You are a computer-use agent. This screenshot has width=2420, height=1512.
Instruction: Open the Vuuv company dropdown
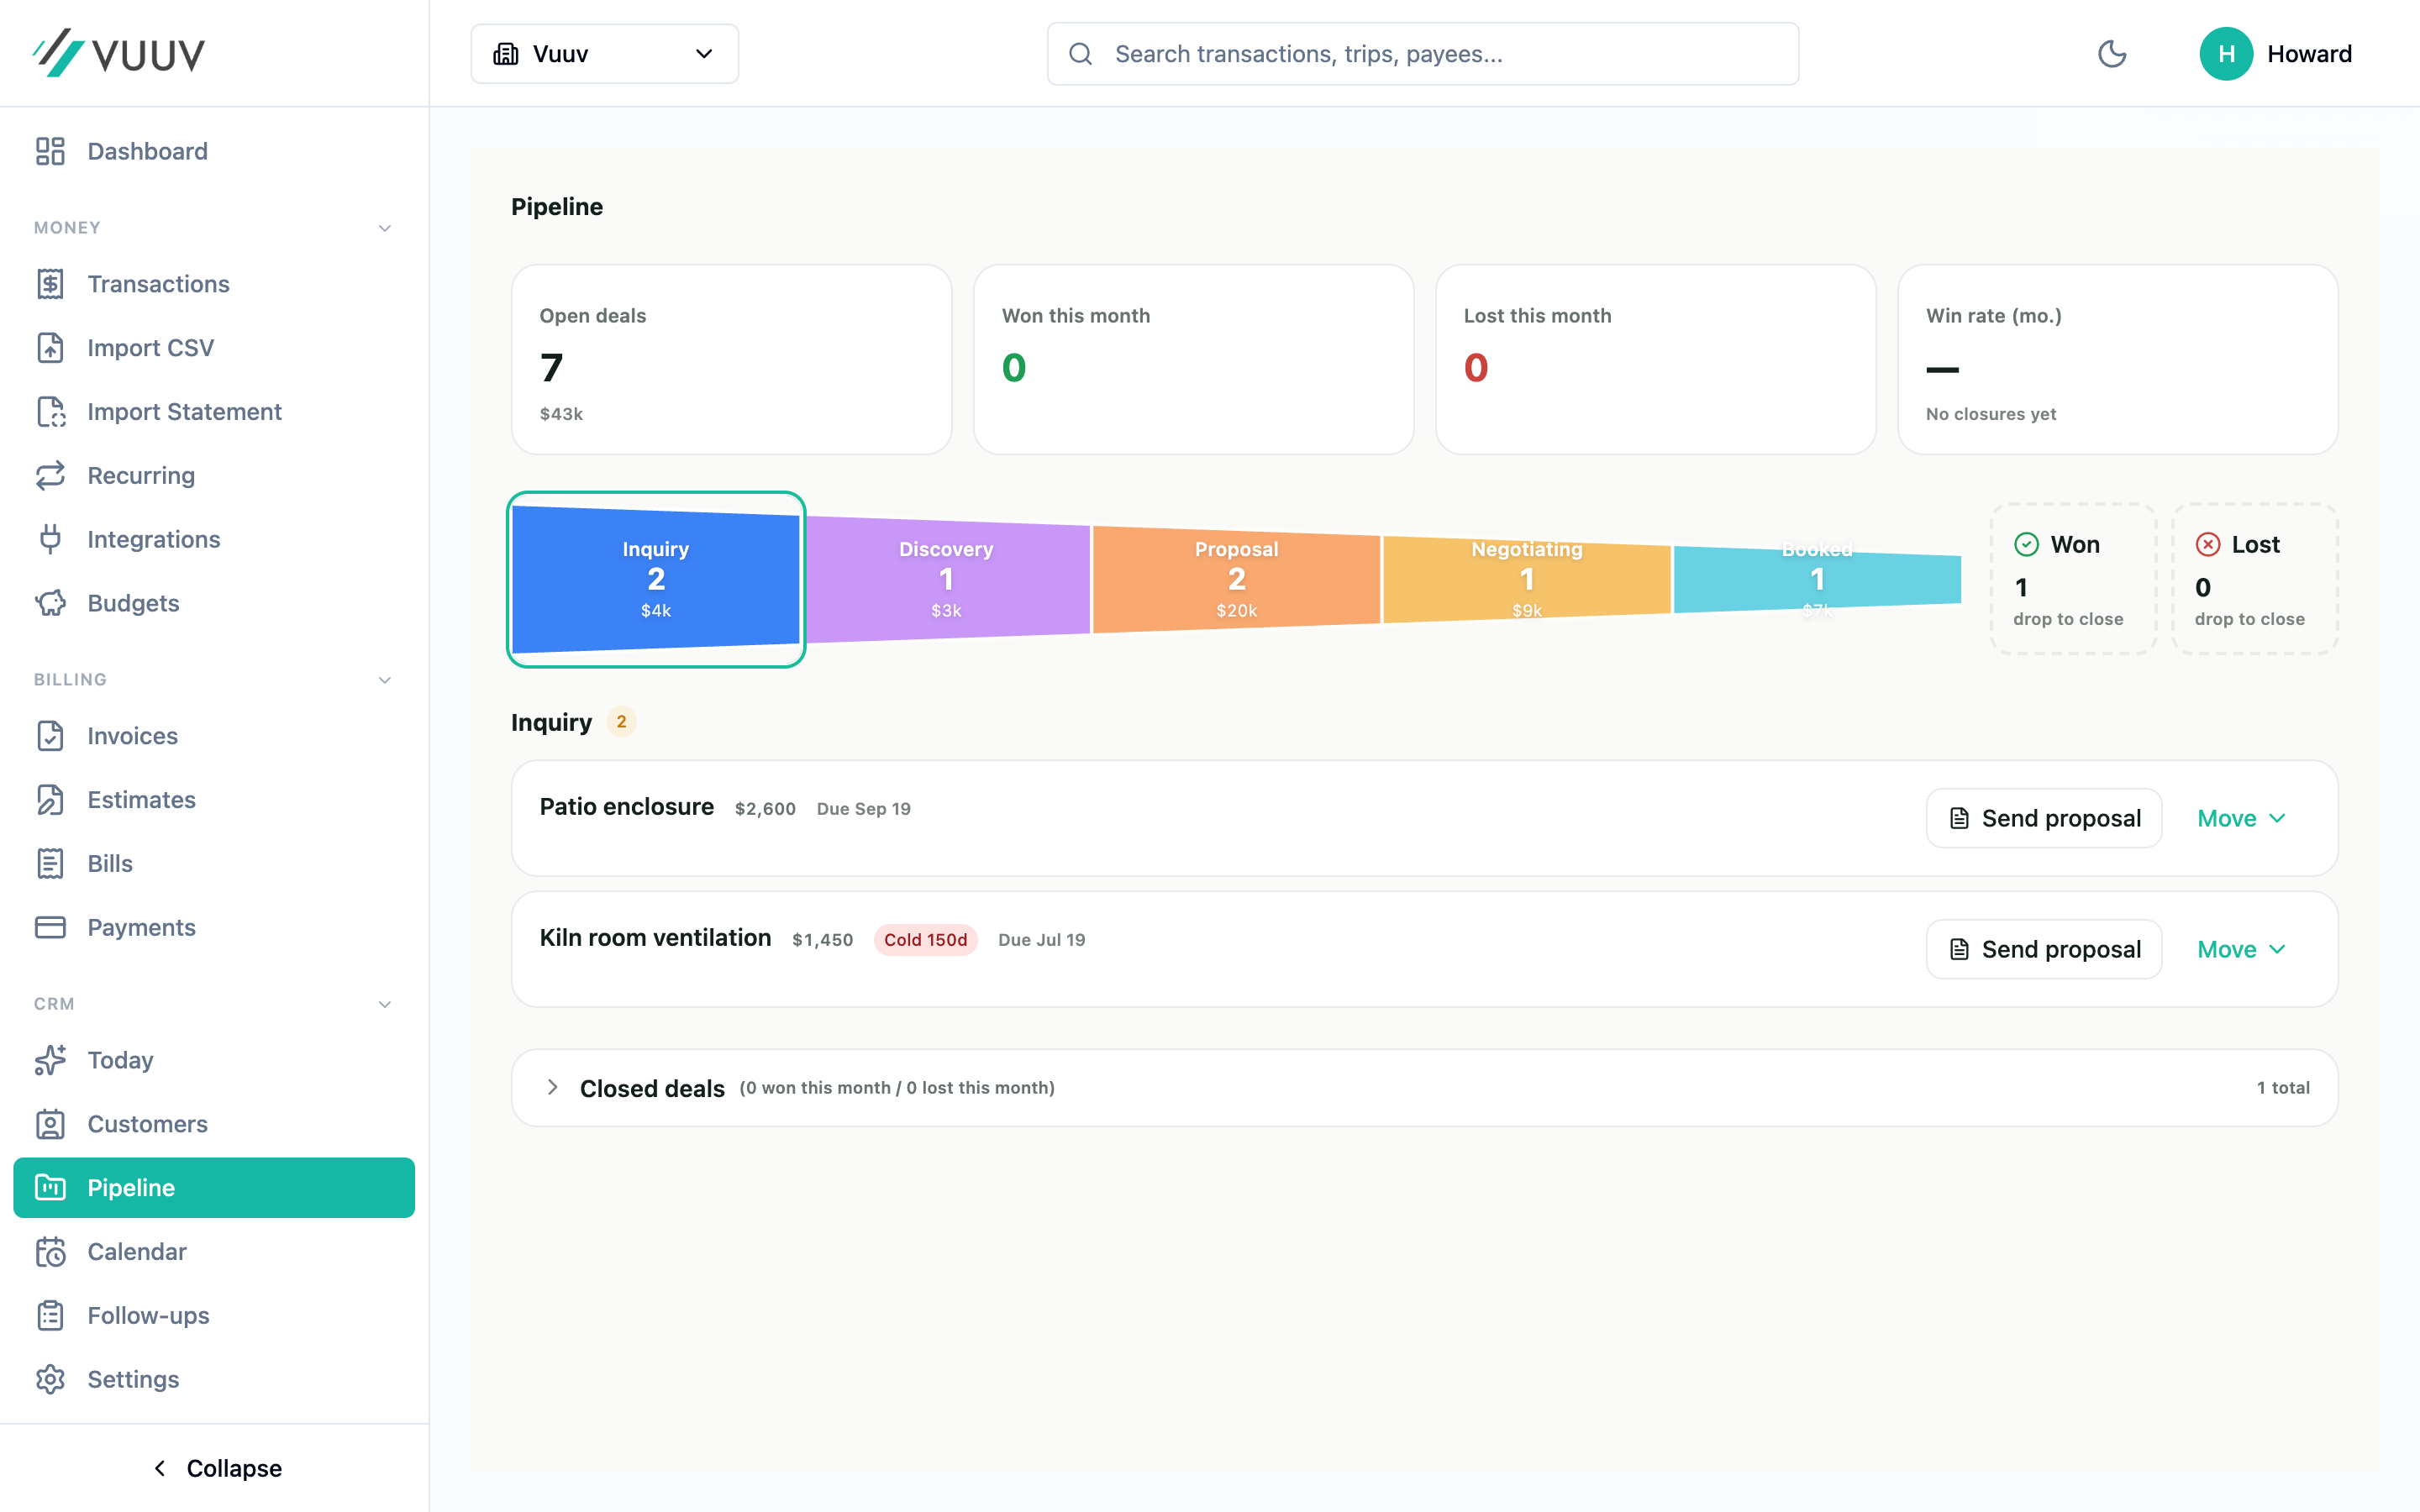click(x=605, y=54)
